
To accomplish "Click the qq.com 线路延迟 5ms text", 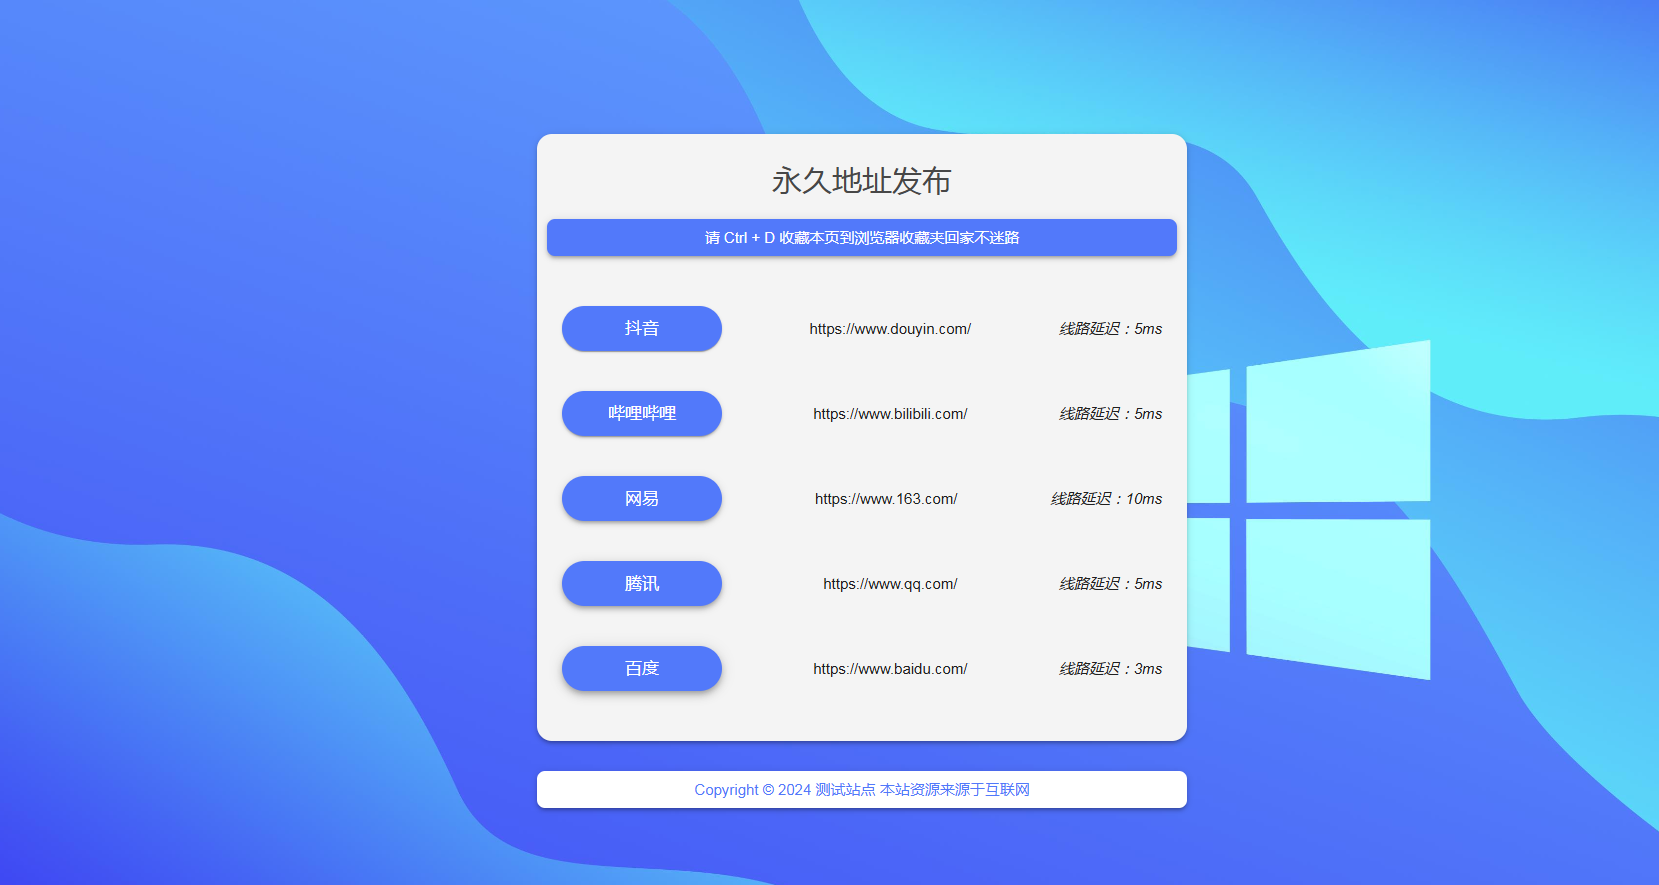I will click(1110, 584).
